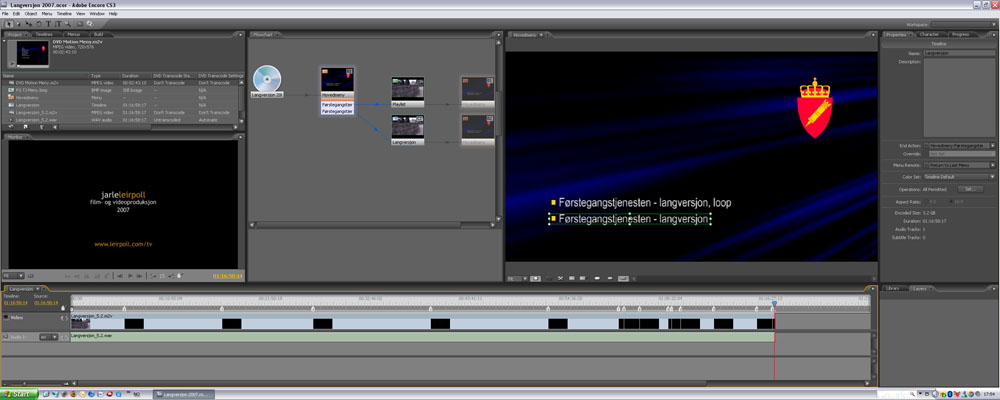Select the Langversjon timeline node in the Flowchart
The image size is (1000, 400).
(x=408, y=130)
